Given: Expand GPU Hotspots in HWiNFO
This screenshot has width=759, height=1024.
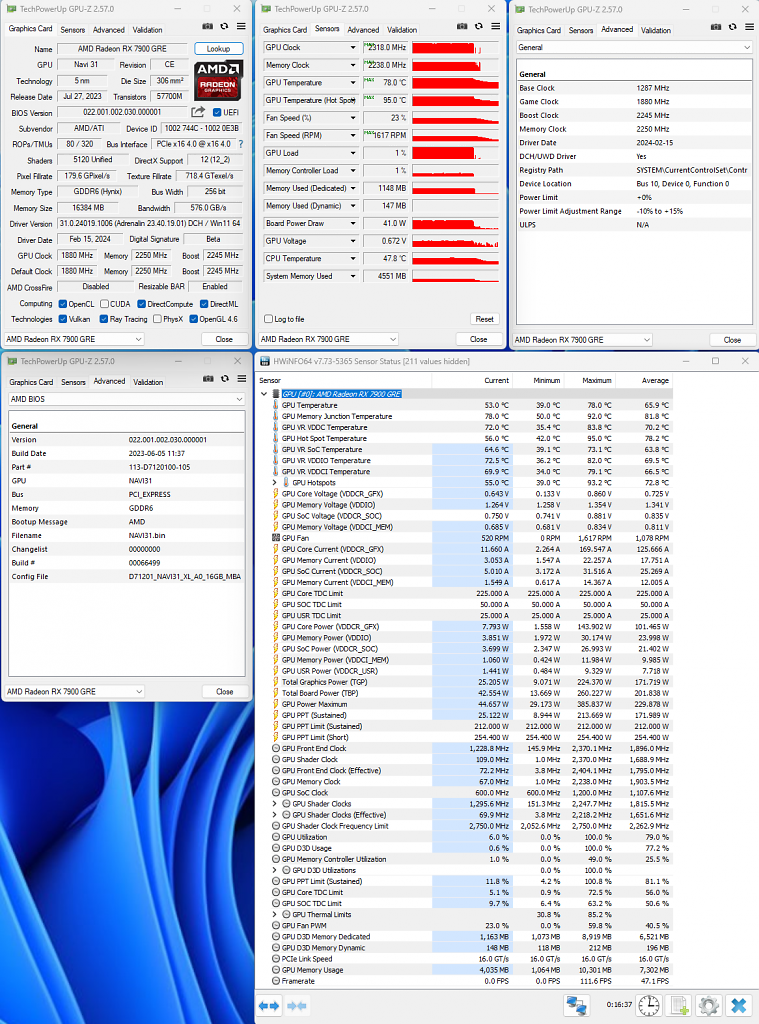Looking at the screenshot, I should tap(275, 483).
